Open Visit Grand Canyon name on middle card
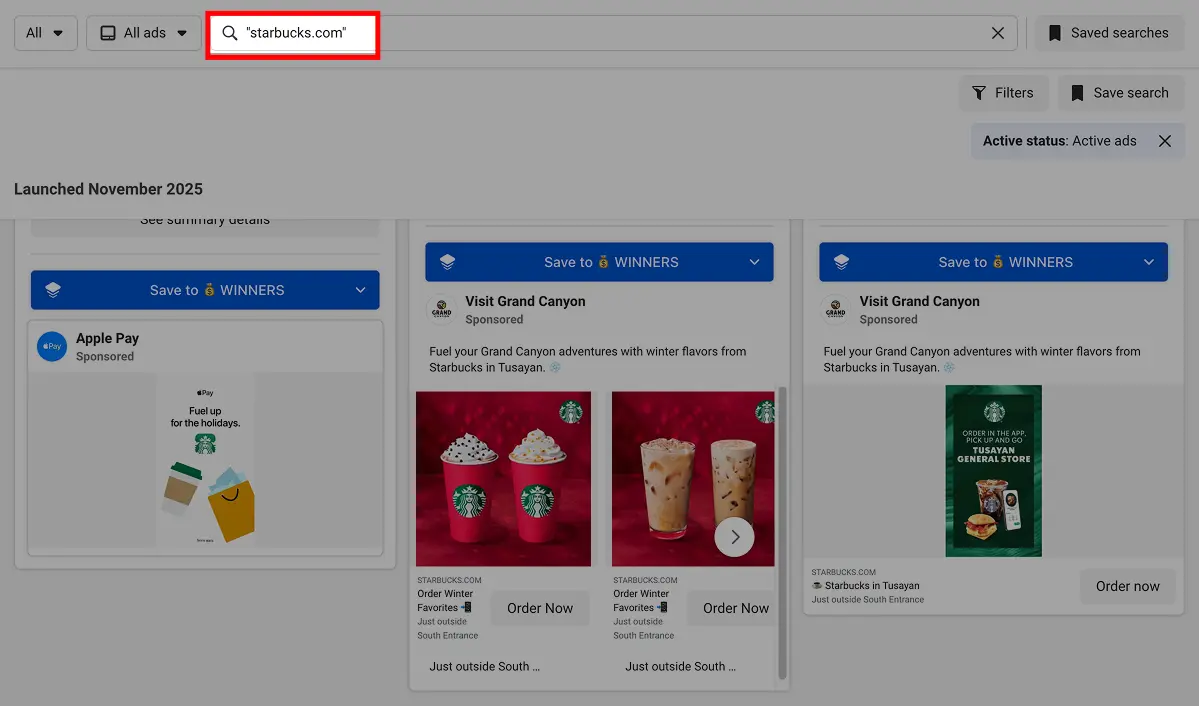 pyautogui.click(x=525, y=301)
